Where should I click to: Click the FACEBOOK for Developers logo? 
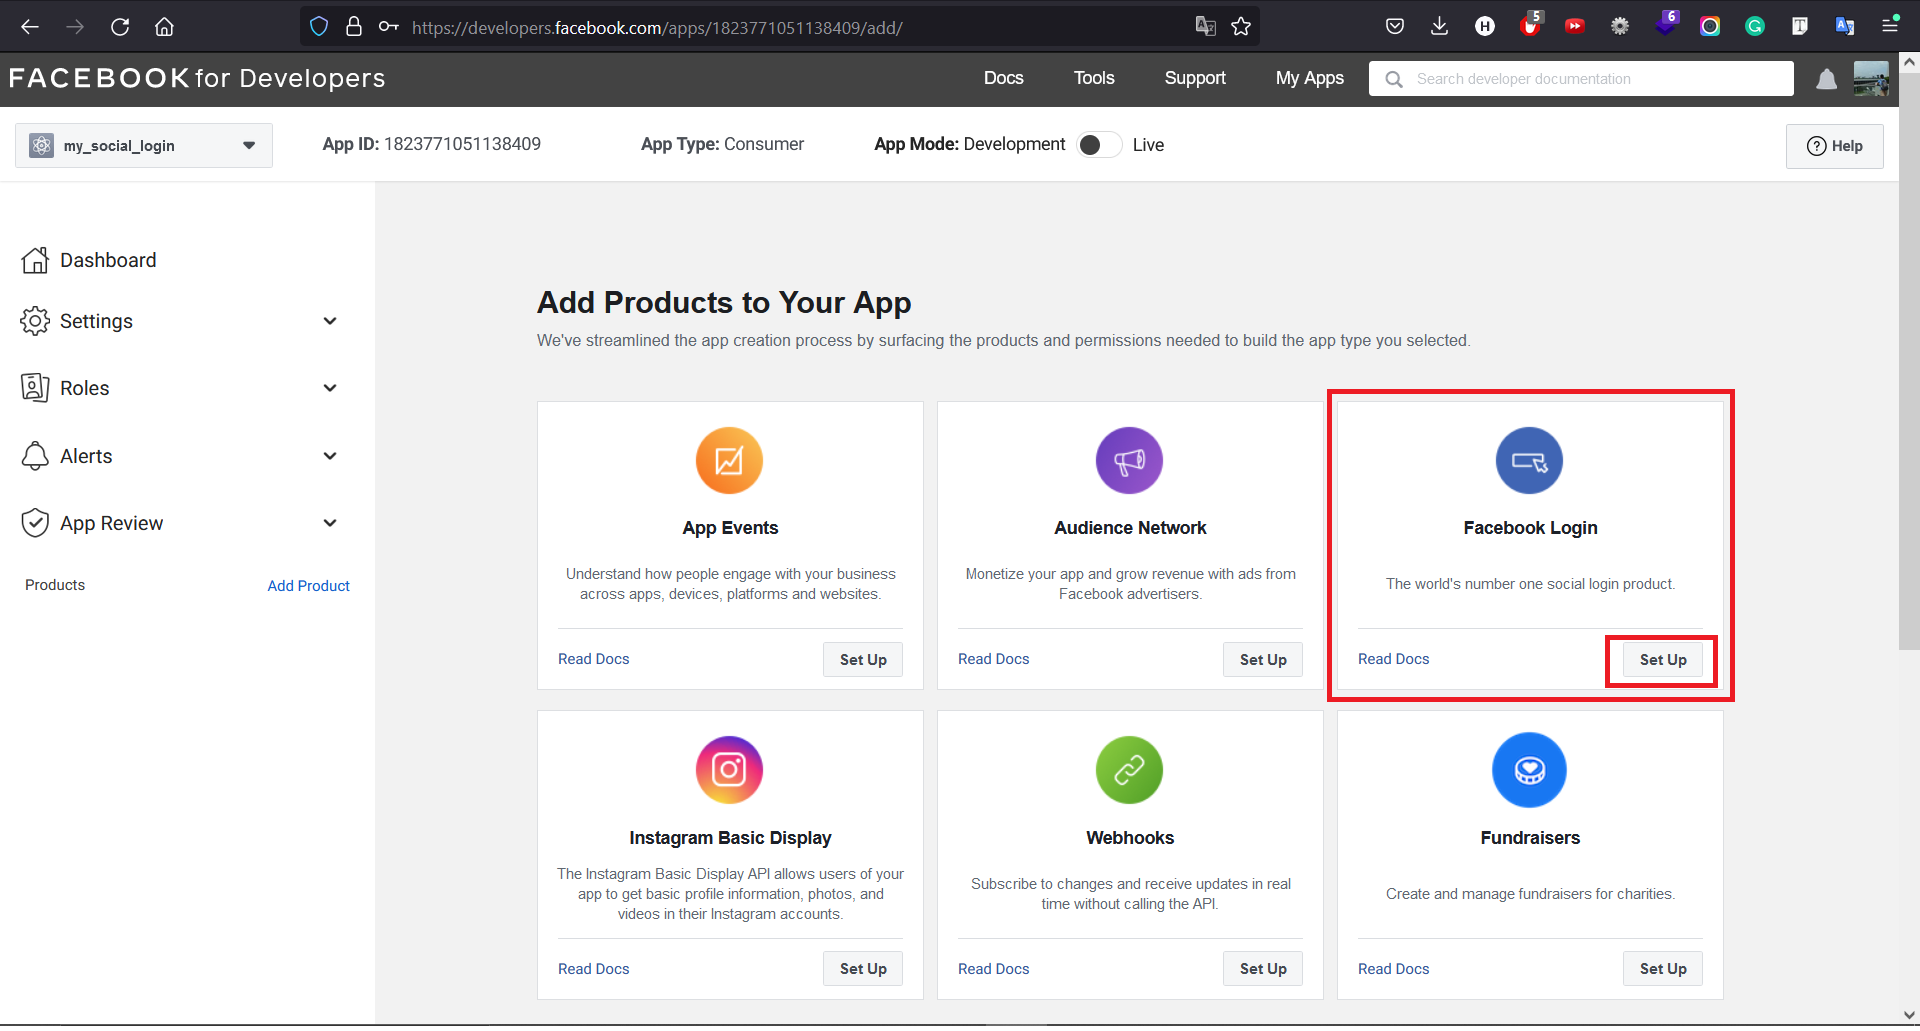tap(197, 78)
